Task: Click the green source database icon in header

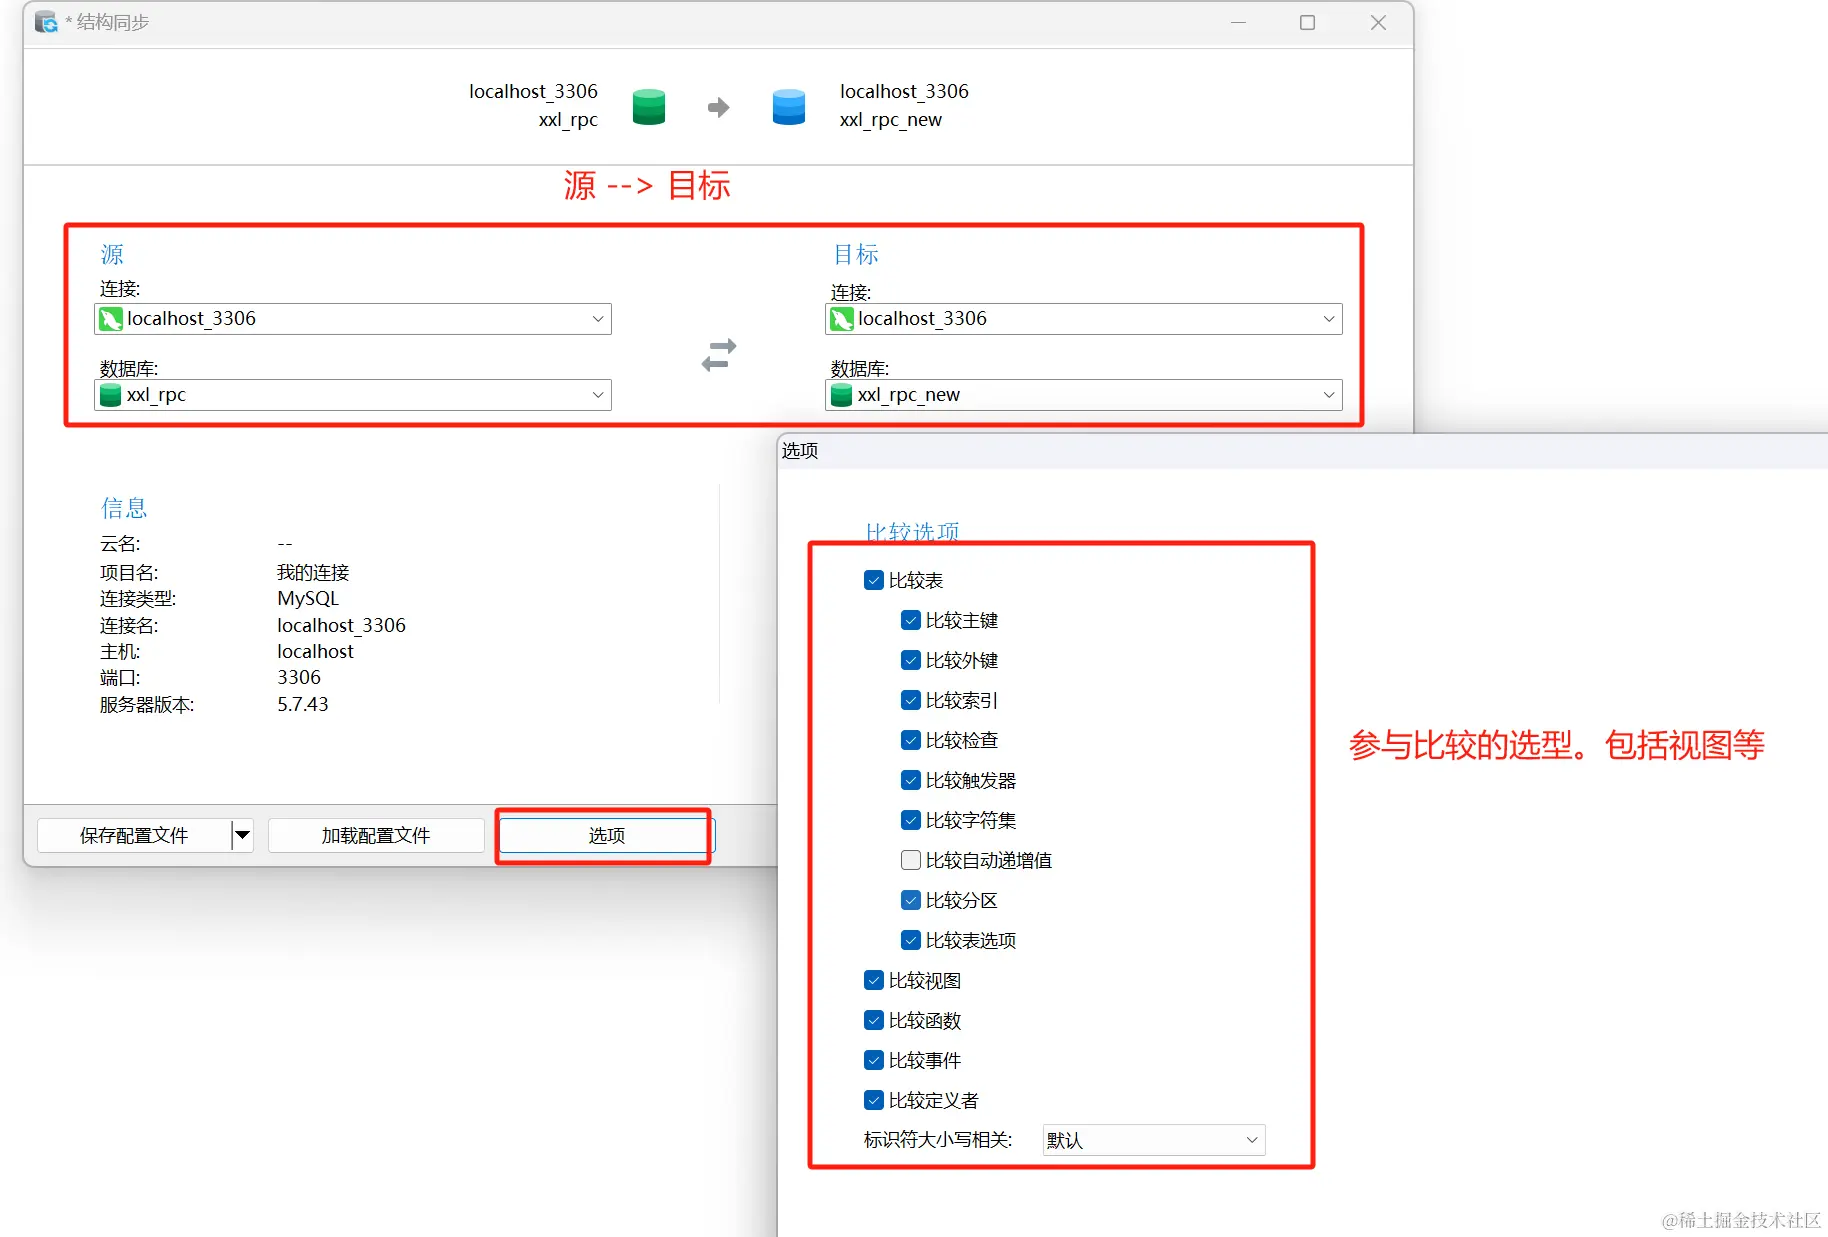Action: (648, 107)
